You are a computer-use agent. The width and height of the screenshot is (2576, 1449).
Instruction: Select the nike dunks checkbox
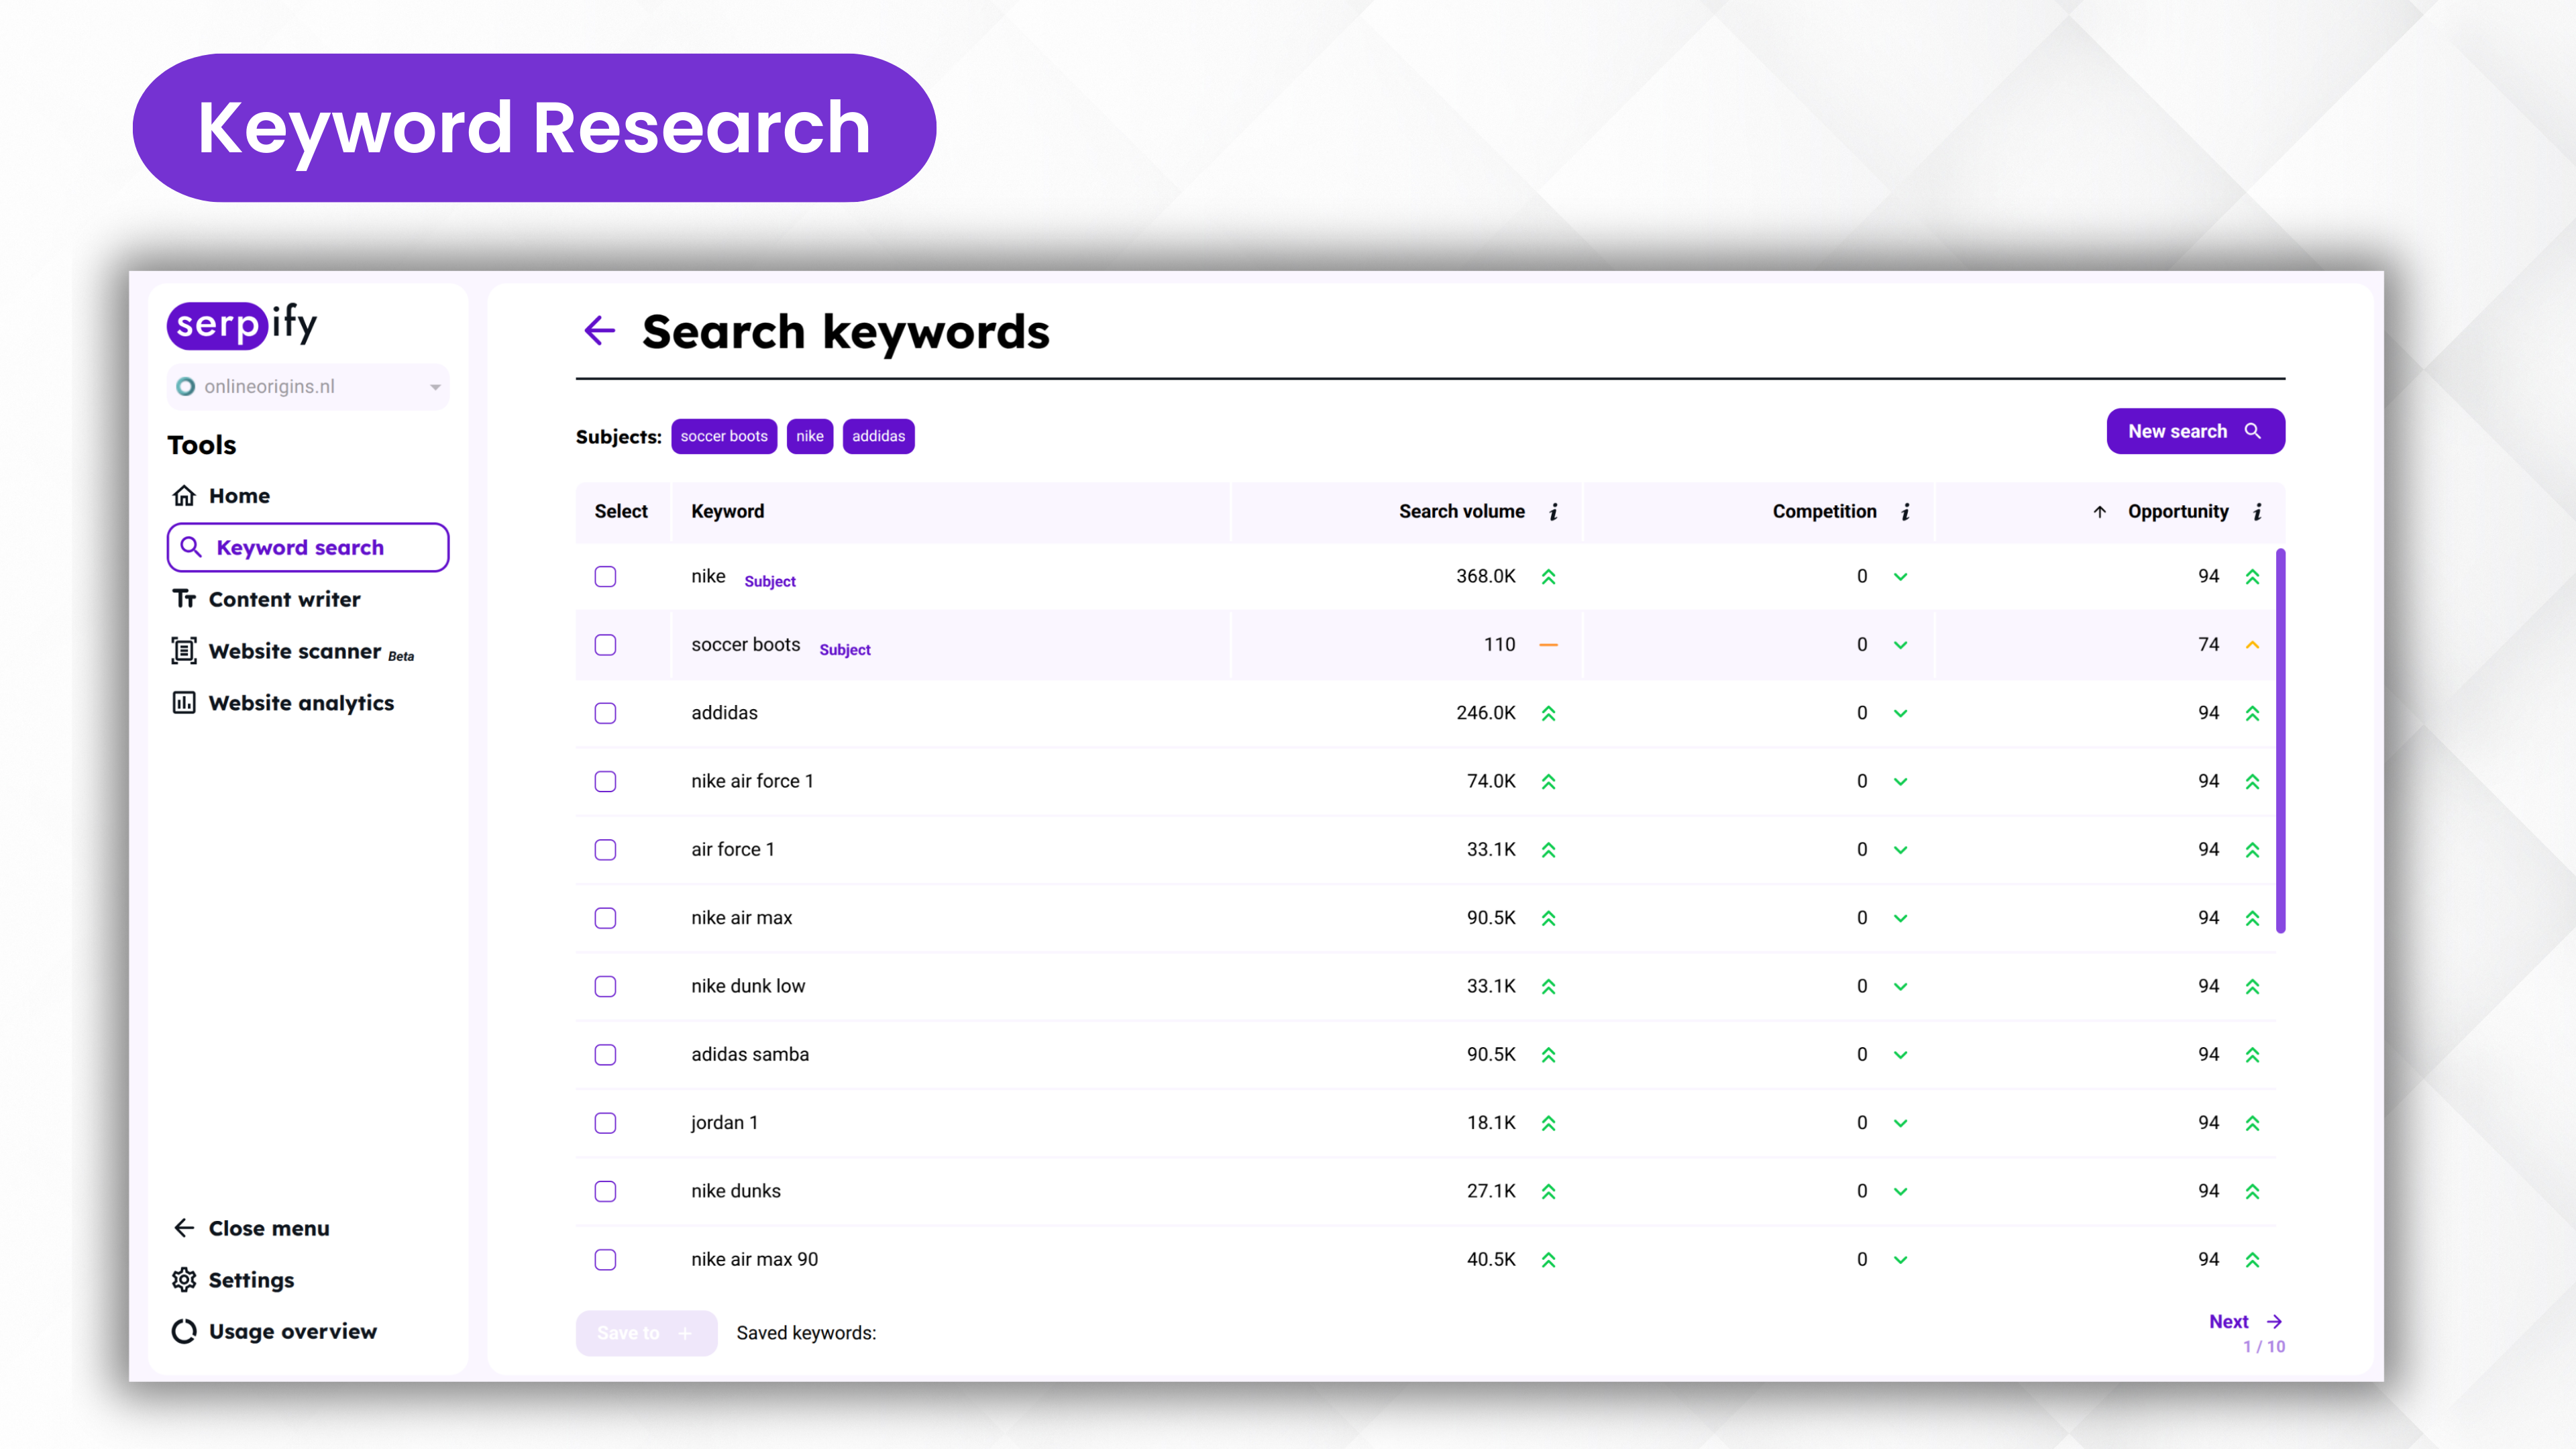tap(605, 1192)
